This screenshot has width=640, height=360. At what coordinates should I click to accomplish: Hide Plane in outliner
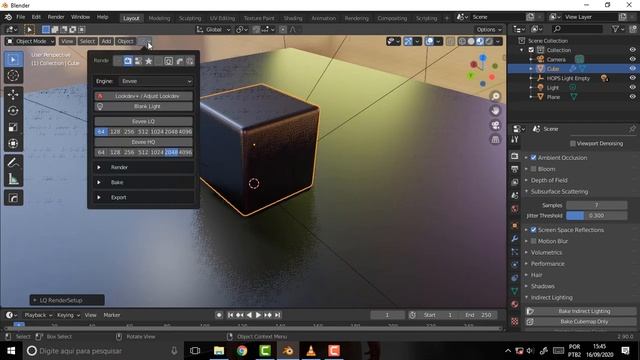click(x=632, y=97)
